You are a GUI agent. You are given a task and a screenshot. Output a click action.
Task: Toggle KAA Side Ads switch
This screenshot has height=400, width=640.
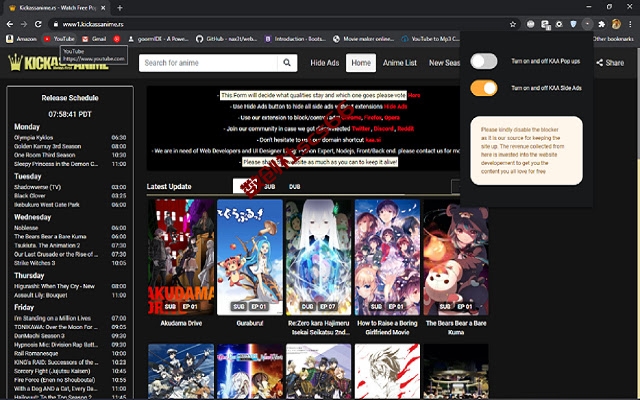click(484, 88)
